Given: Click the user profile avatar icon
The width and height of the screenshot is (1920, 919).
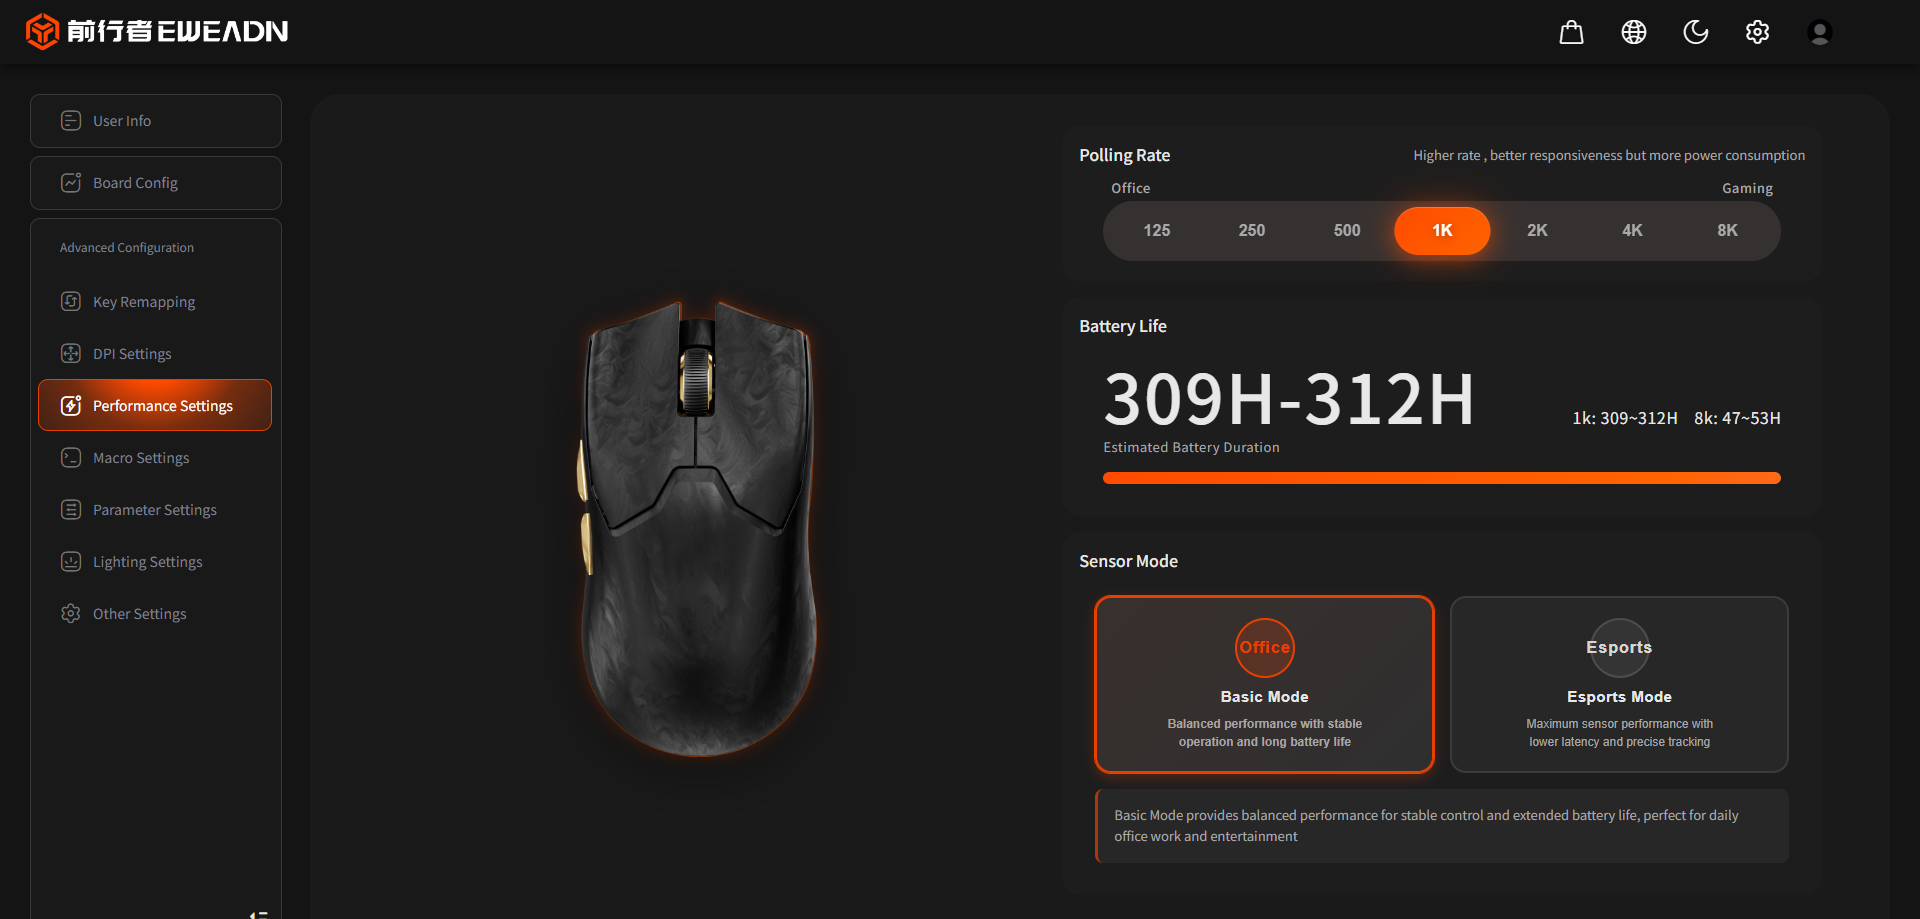Looking at the screenshot, I should click(x=1819, y=32).
